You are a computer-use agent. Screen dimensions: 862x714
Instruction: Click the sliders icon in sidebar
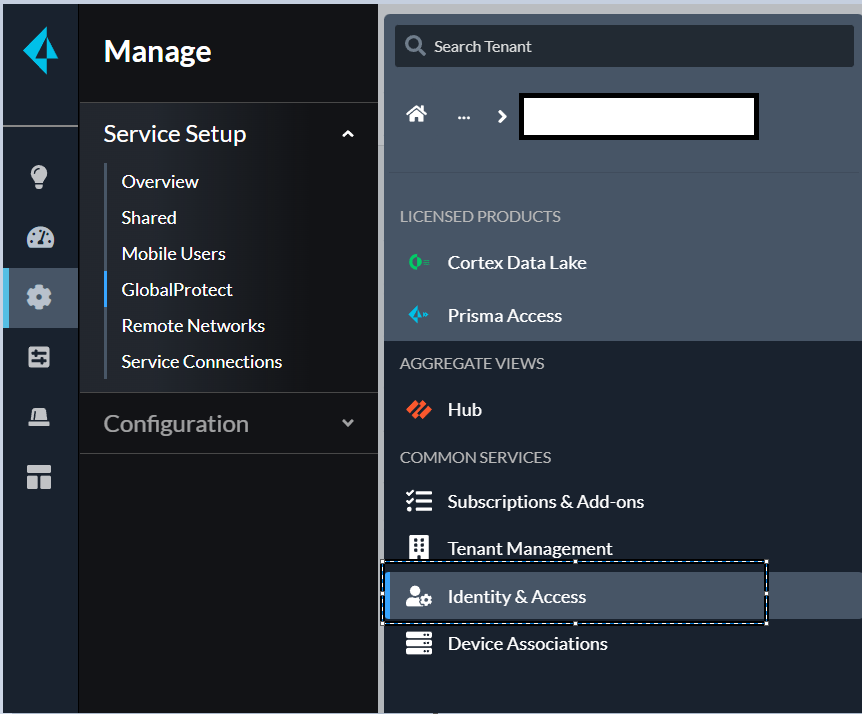pos(39,357)
